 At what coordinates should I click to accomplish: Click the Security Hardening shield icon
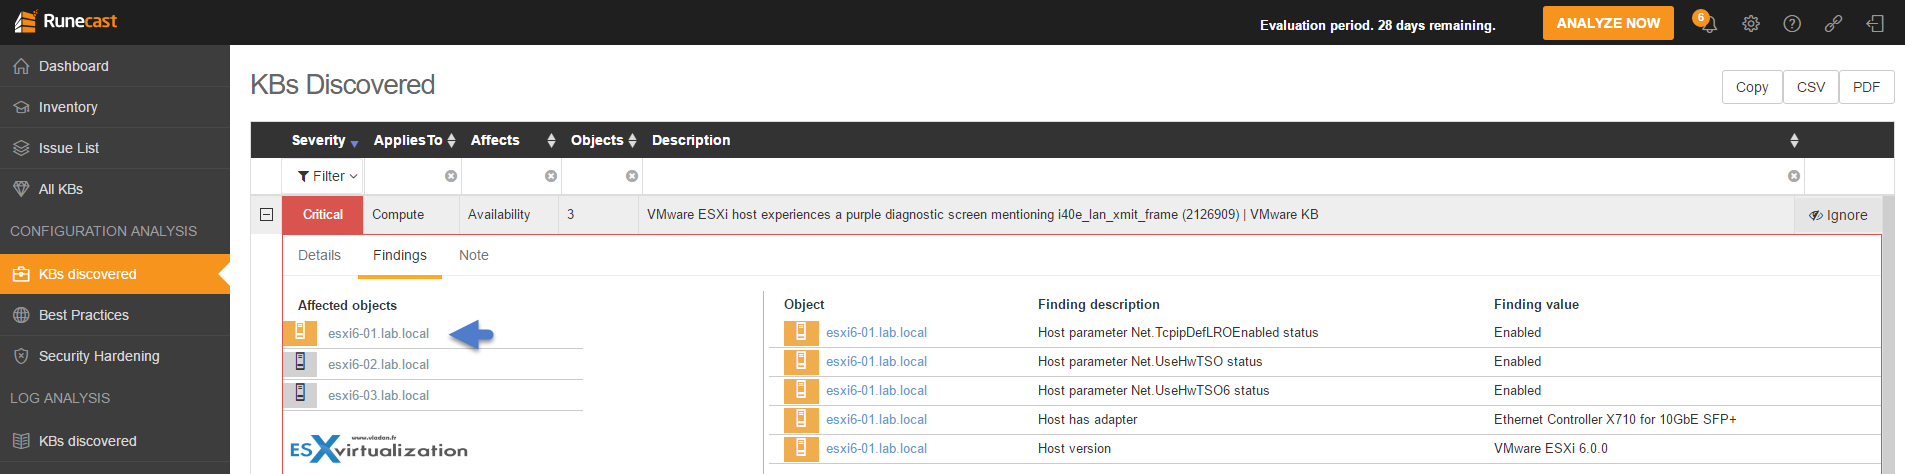(x=21, y=356)
